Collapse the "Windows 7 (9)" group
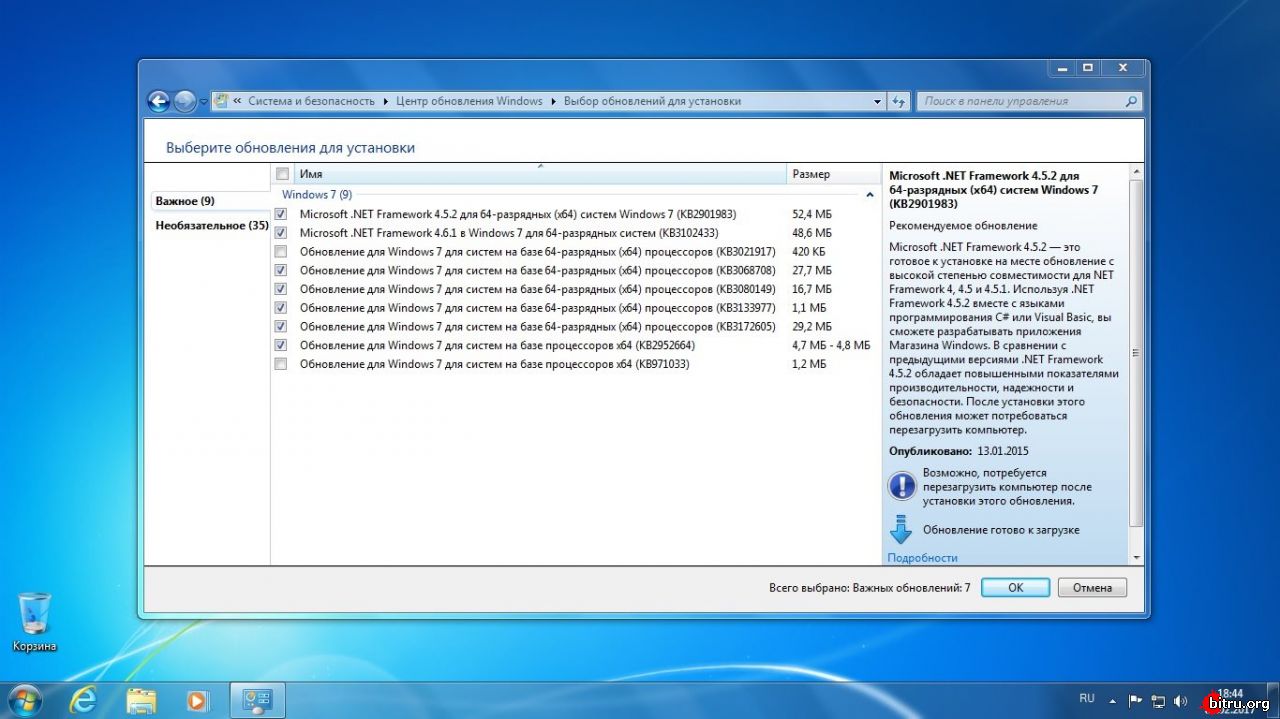1280x719 pixels. tap(869, 195)
